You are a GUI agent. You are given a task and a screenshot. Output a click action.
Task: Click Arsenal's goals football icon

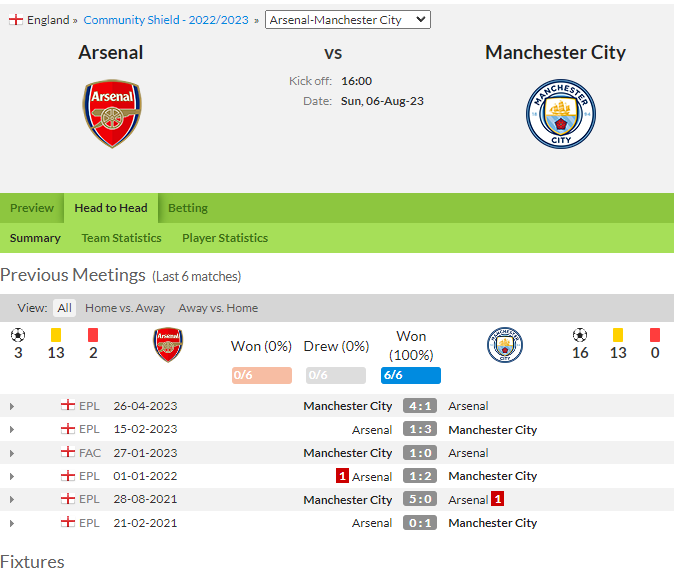click(x=18, y=335)
